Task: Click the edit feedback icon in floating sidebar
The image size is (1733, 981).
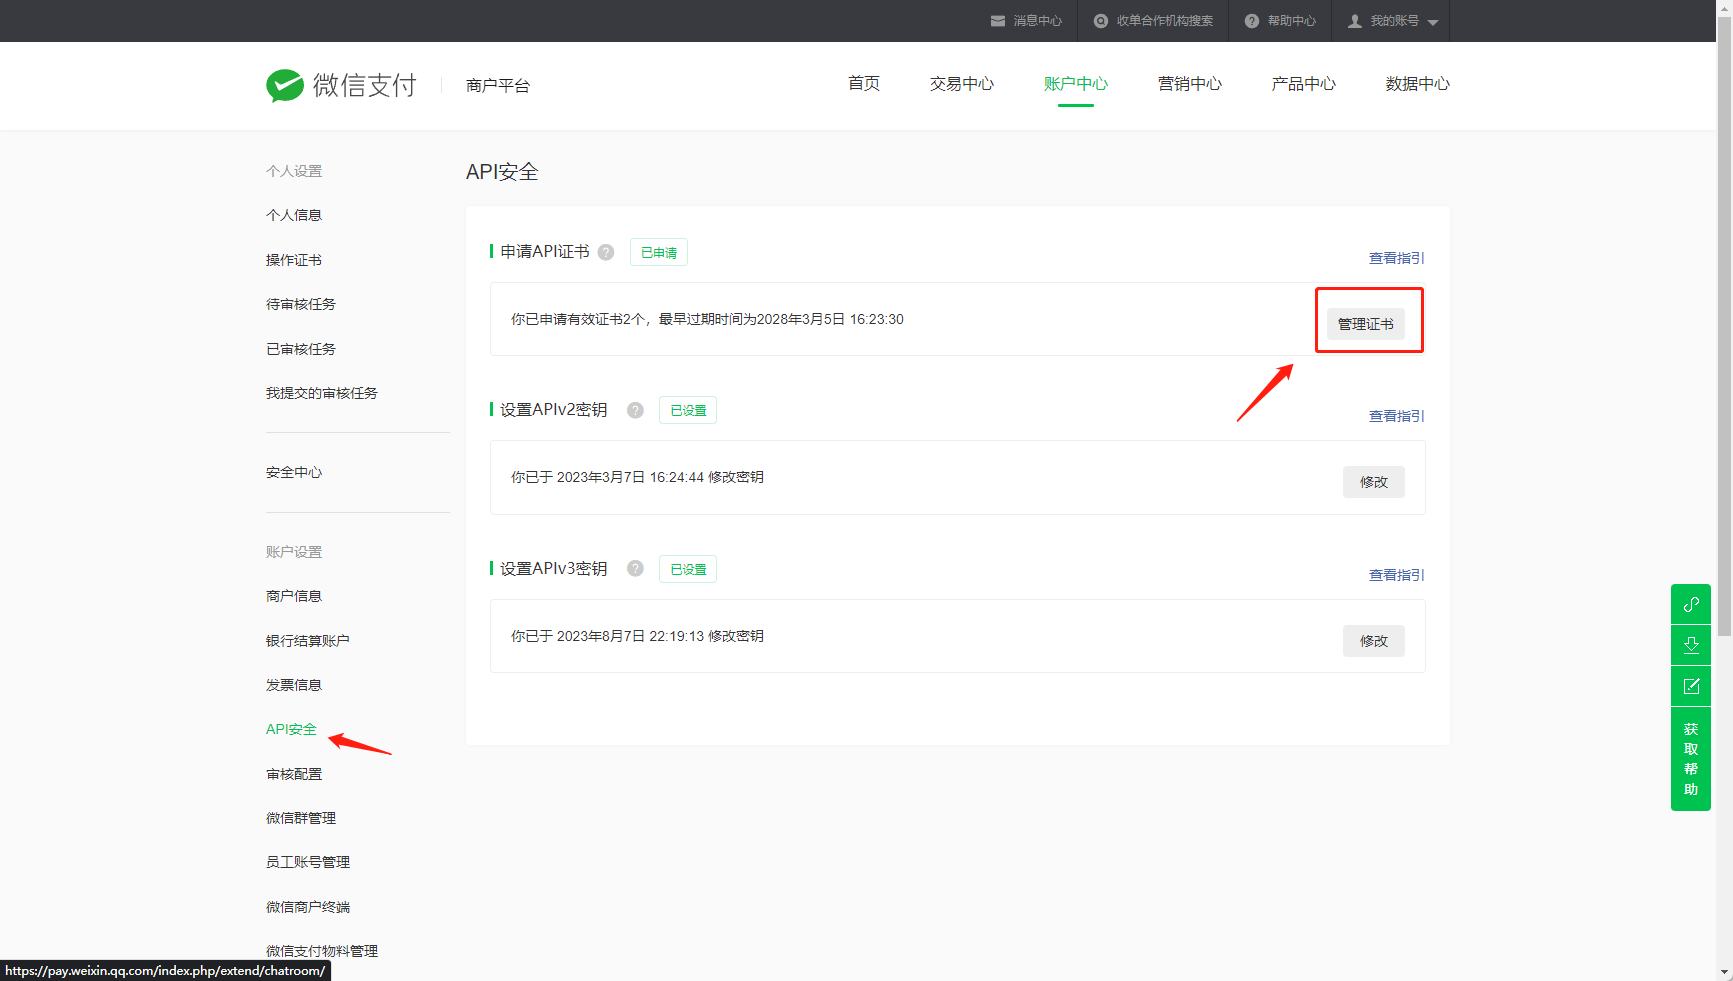Action: pyautogui.click(x=1691, y=686)
